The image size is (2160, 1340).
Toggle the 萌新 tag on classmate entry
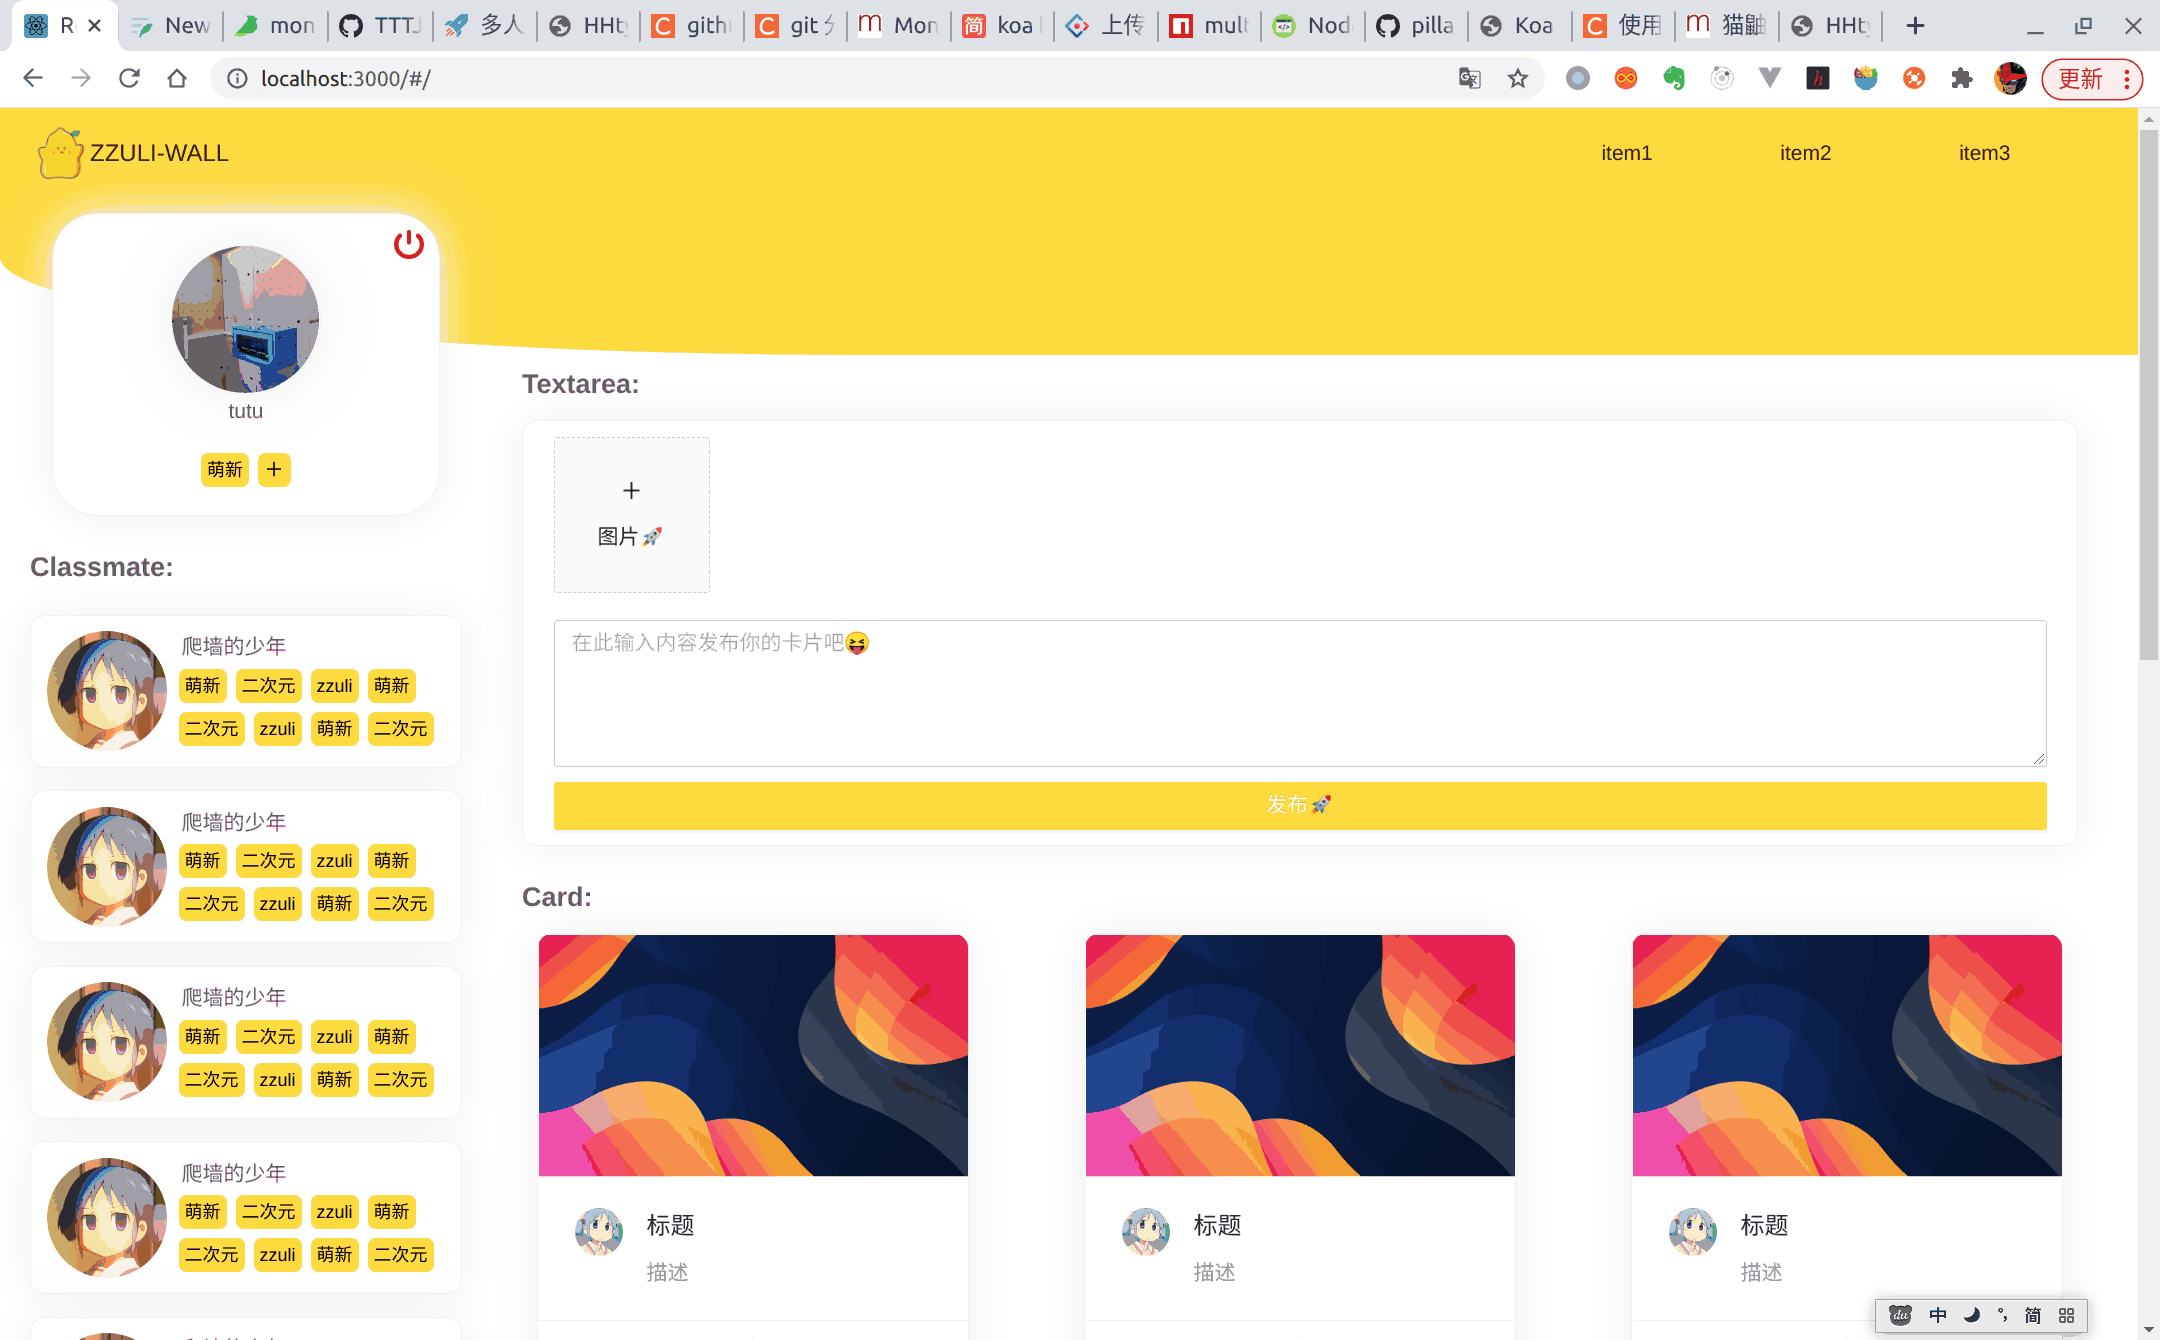(x=201, y=684)
